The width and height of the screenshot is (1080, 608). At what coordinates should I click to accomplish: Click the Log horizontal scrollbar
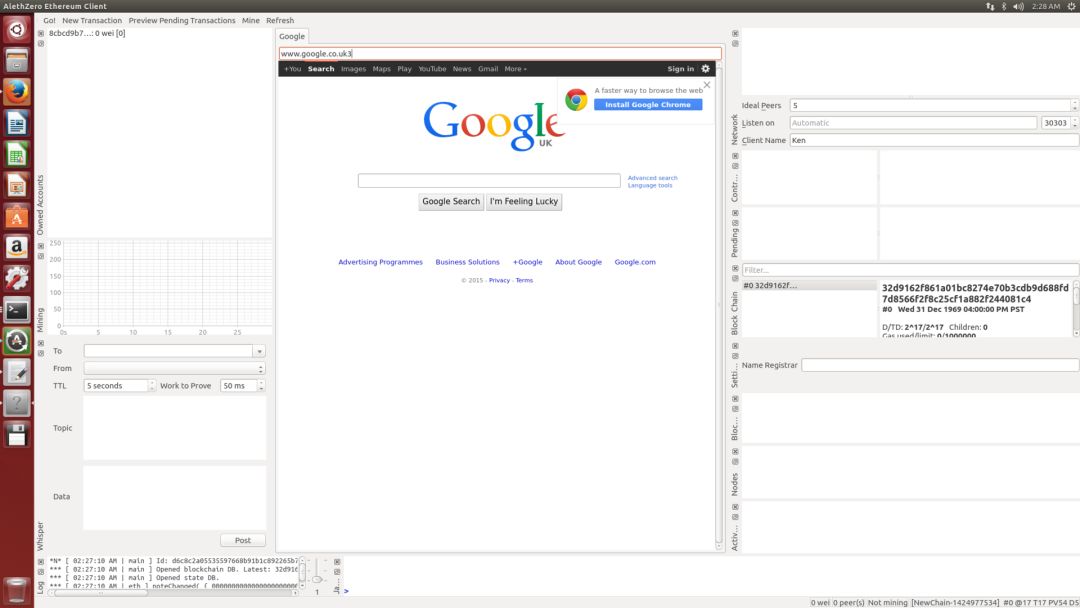[x=172, y=592]
